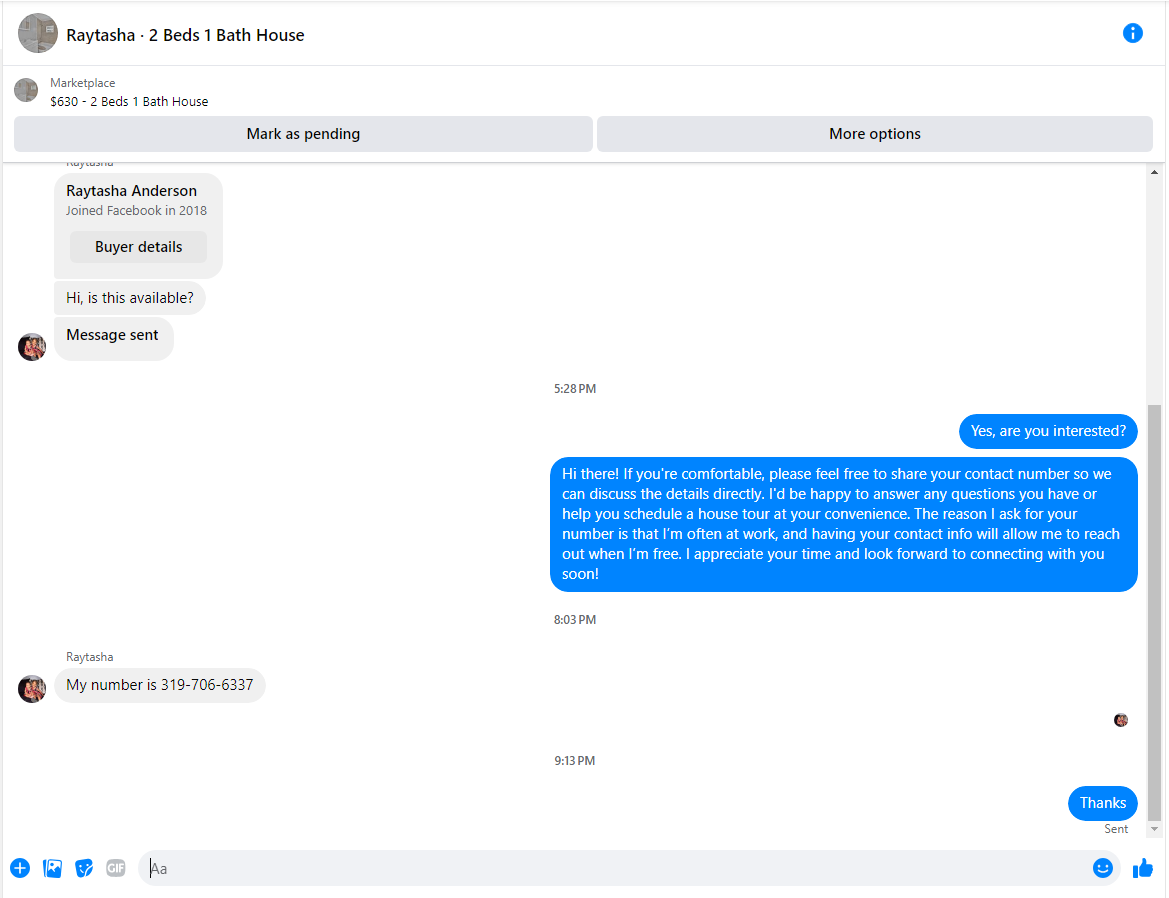The height and width of the screenshot is (898, 1169).
Task: Click Raytasha's avatar beside phone number message
Action: [32, 689]
